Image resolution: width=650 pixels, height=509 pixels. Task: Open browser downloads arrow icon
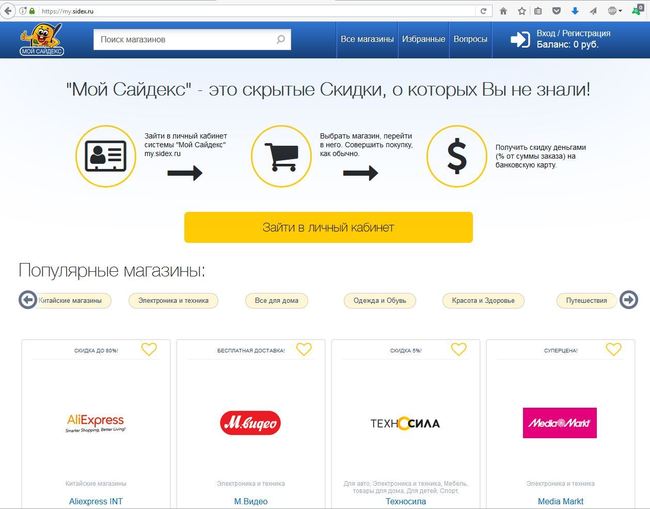click(x=575, y=11)
